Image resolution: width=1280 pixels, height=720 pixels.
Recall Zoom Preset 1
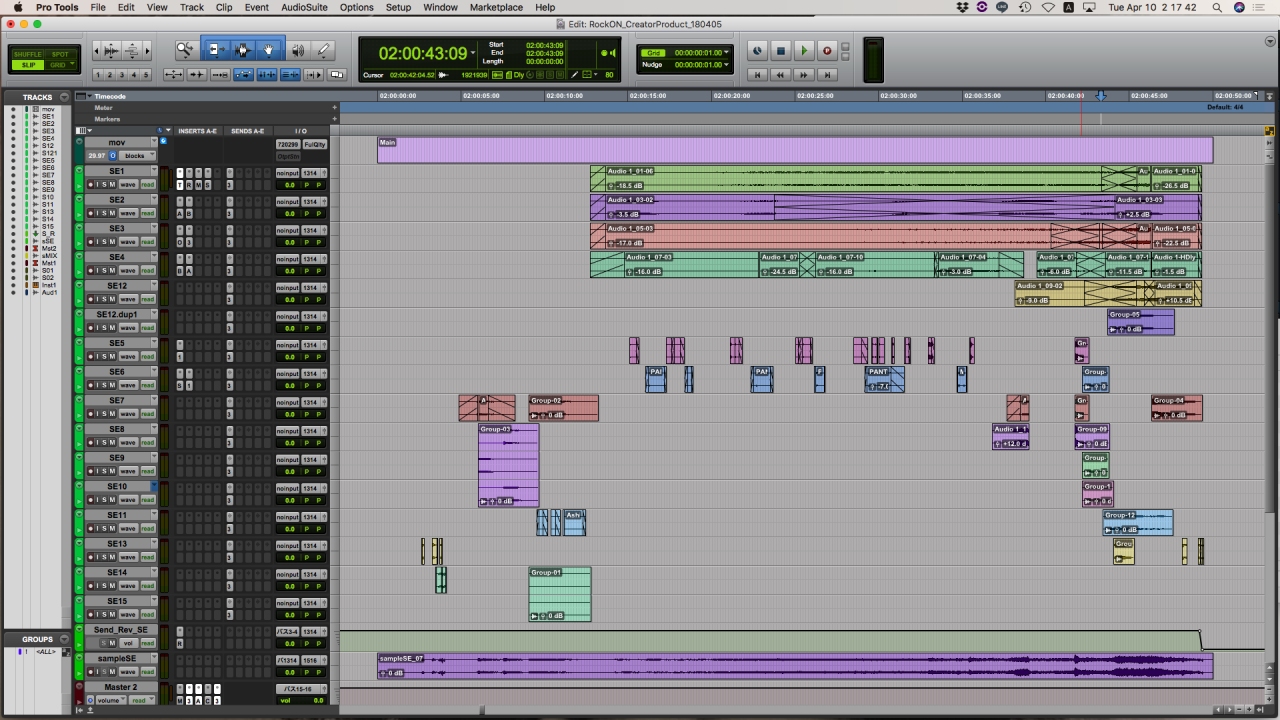click(99, 74)
